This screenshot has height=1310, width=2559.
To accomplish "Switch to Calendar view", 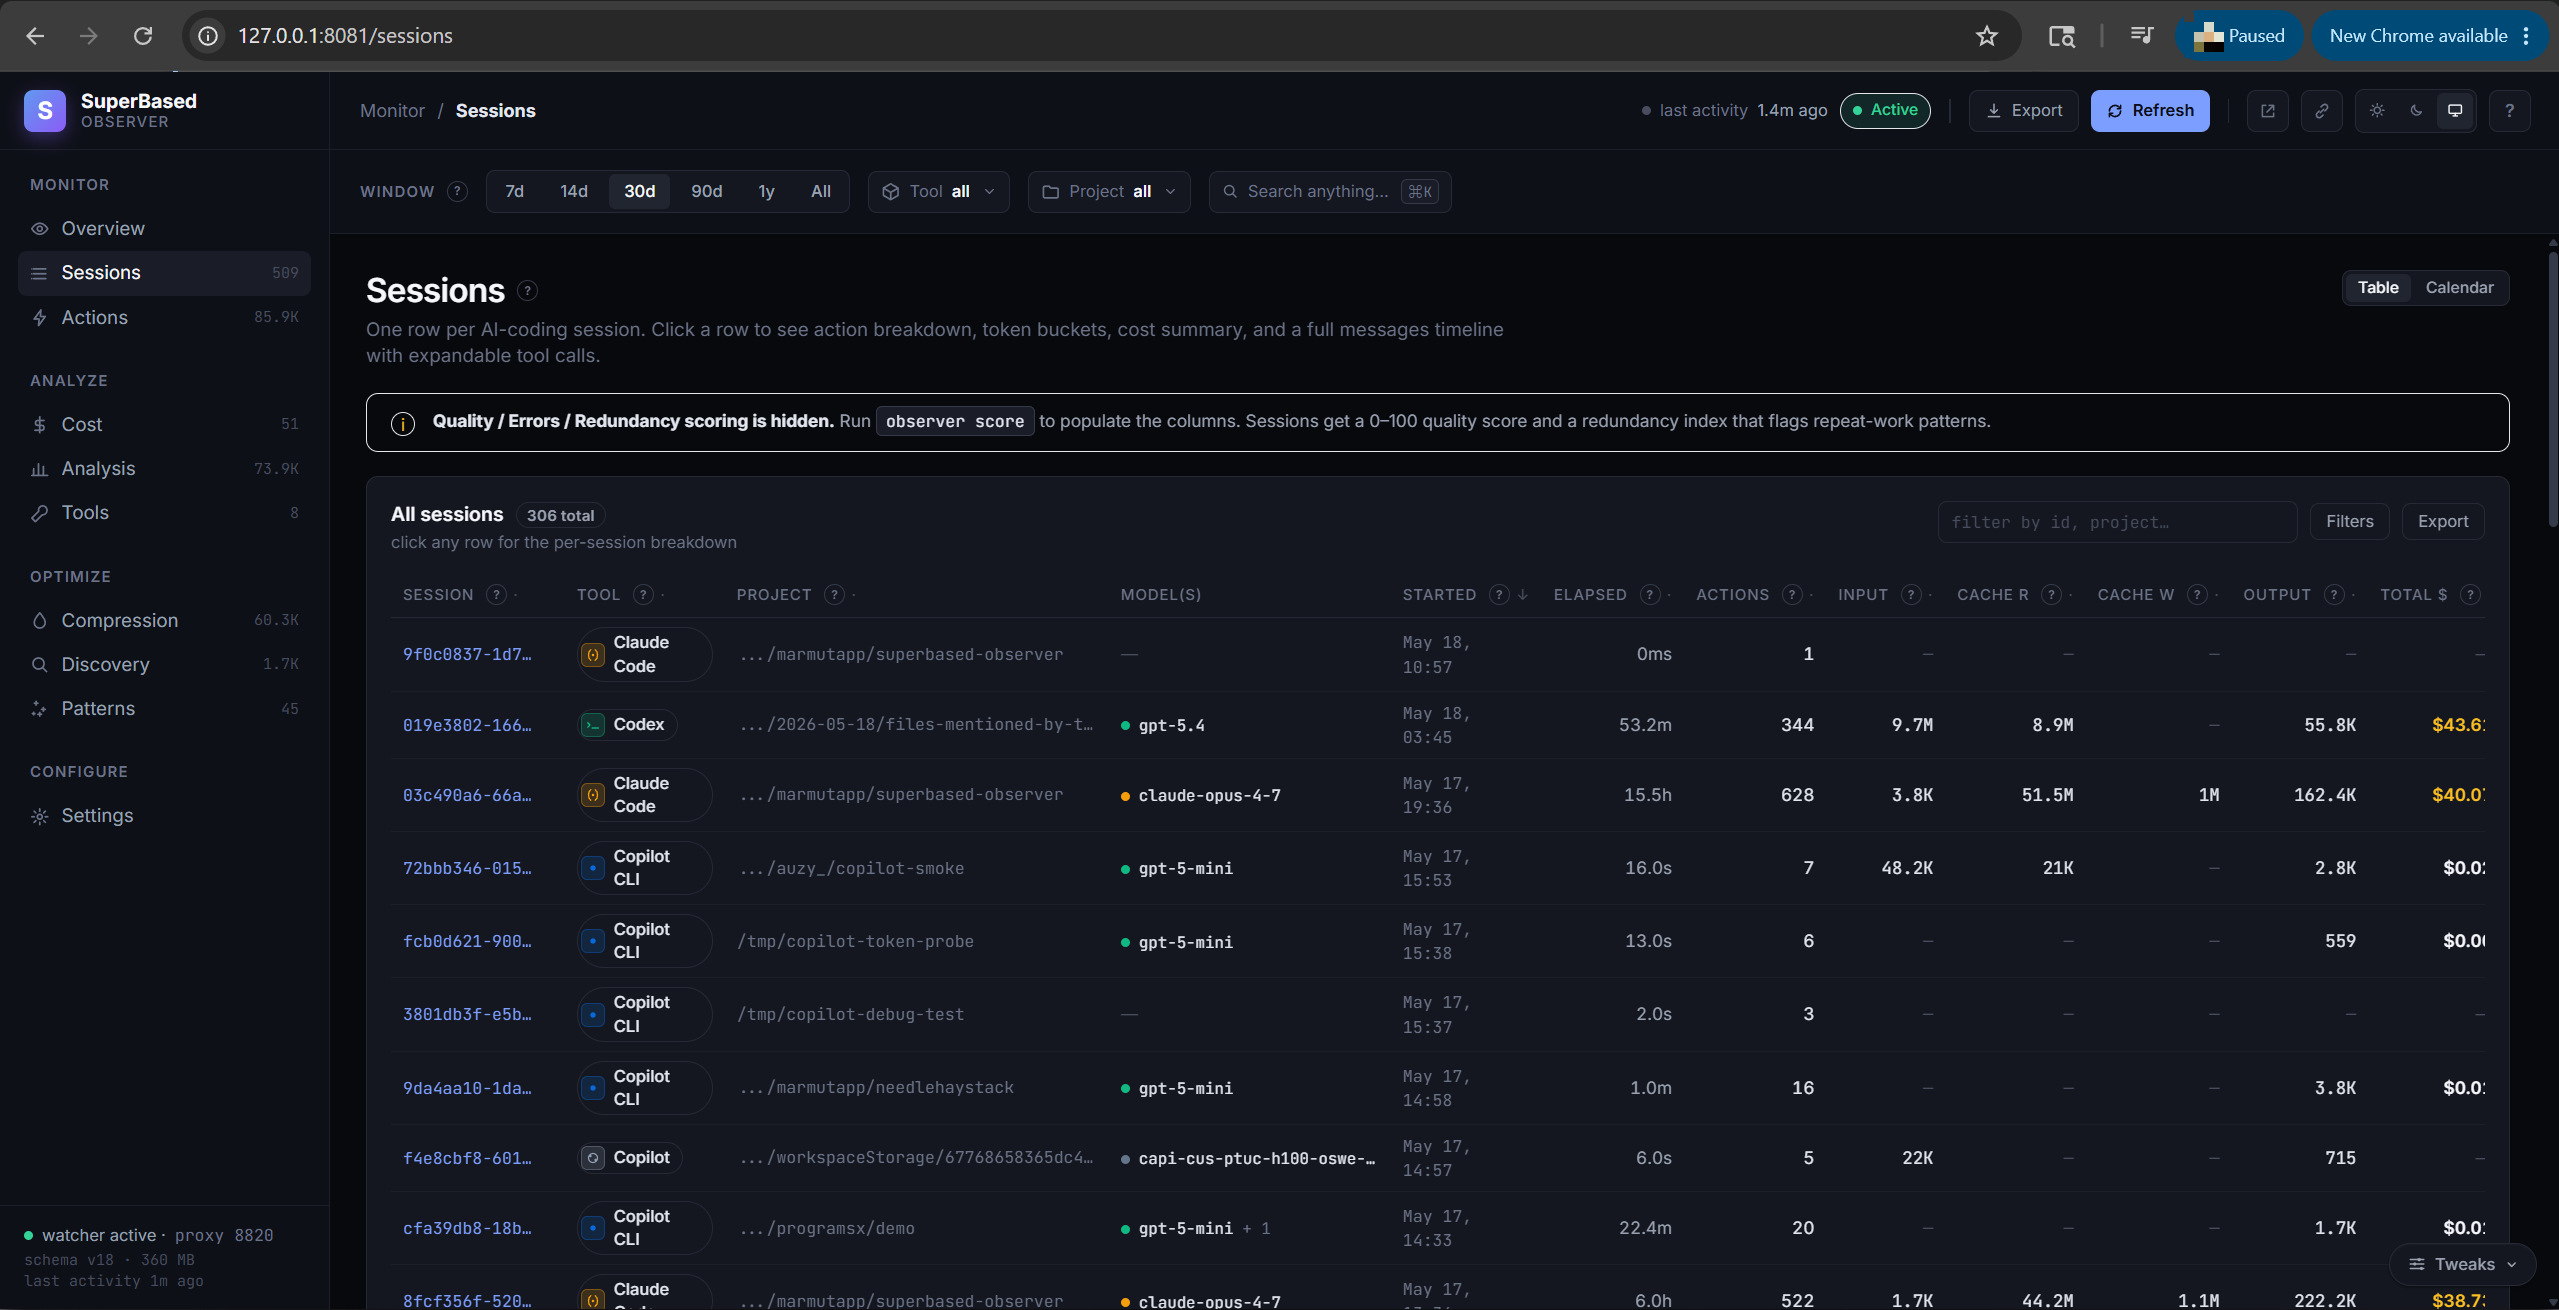I will [2459, 287].
